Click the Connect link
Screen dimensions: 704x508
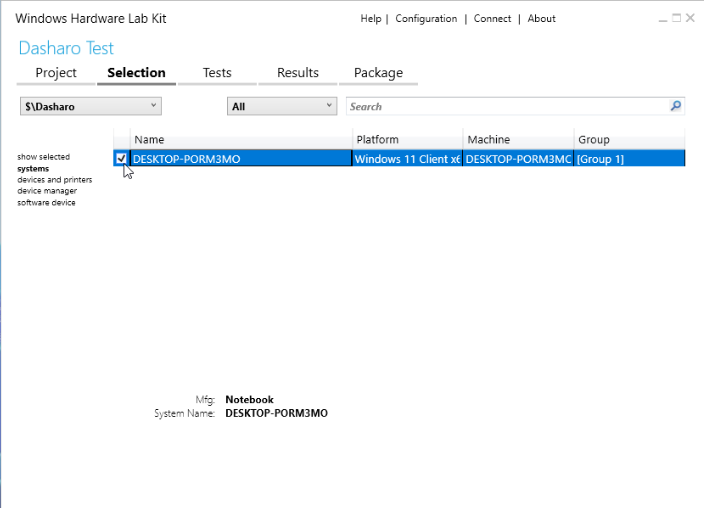[492, 18]
